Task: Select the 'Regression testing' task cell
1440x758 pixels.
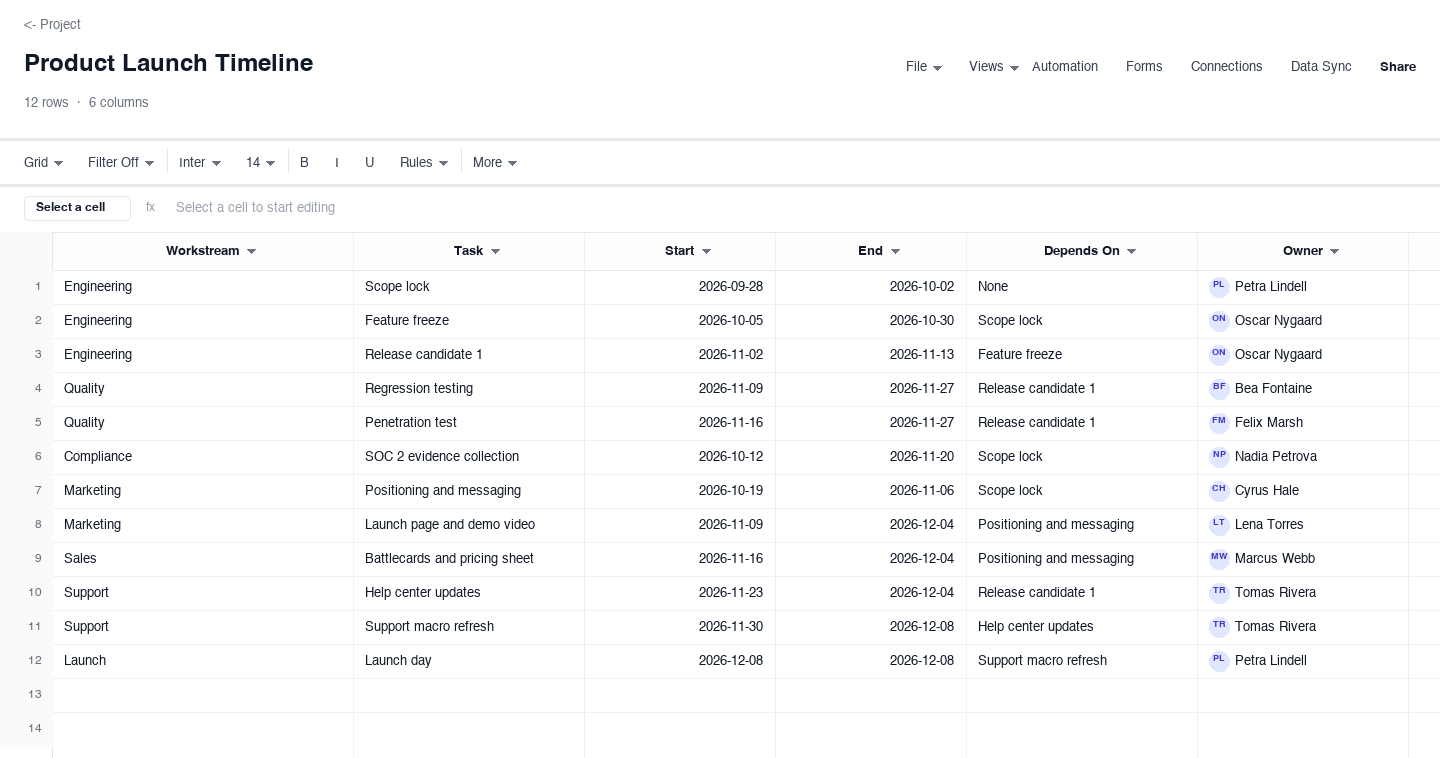Action: pyautogui.click(x=469, y=389)
